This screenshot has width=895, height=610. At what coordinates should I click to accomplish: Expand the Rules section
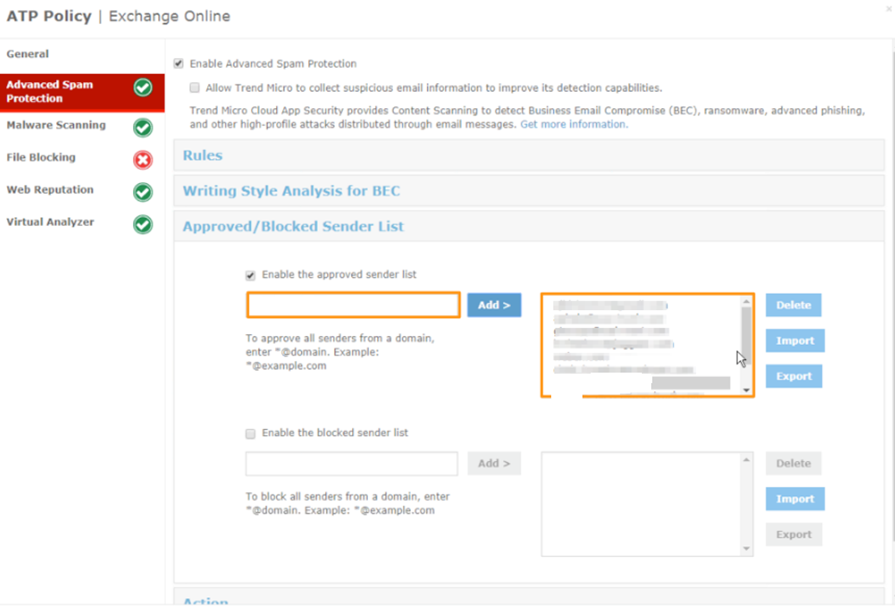[x=203, y=156]
